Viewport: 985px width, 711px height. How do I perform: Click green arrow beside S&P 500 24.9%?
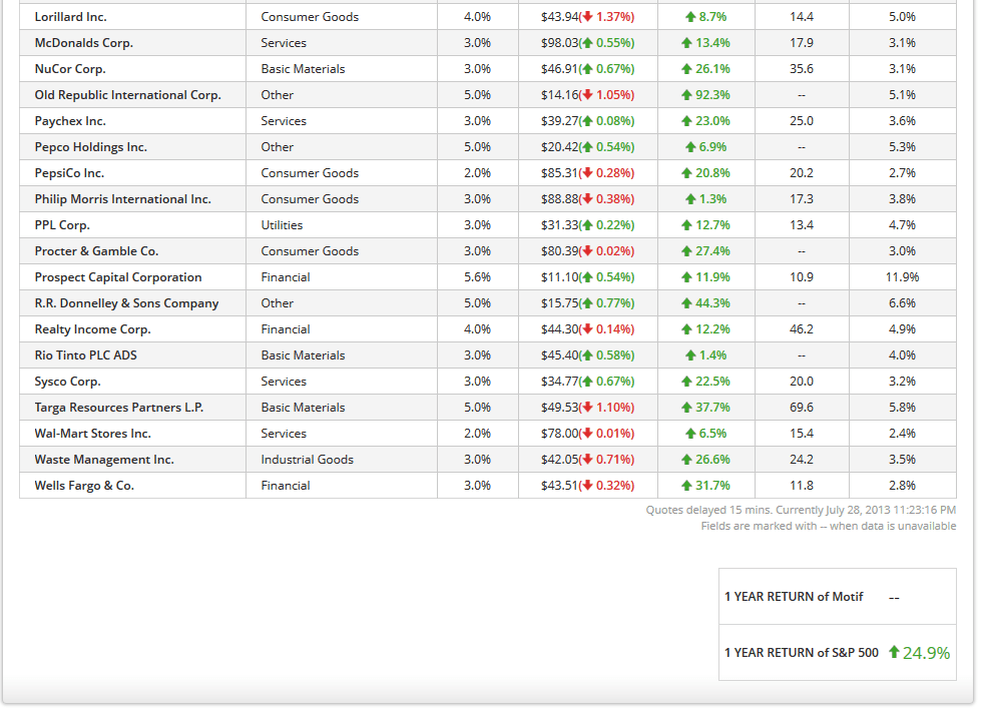pos(894,653)
